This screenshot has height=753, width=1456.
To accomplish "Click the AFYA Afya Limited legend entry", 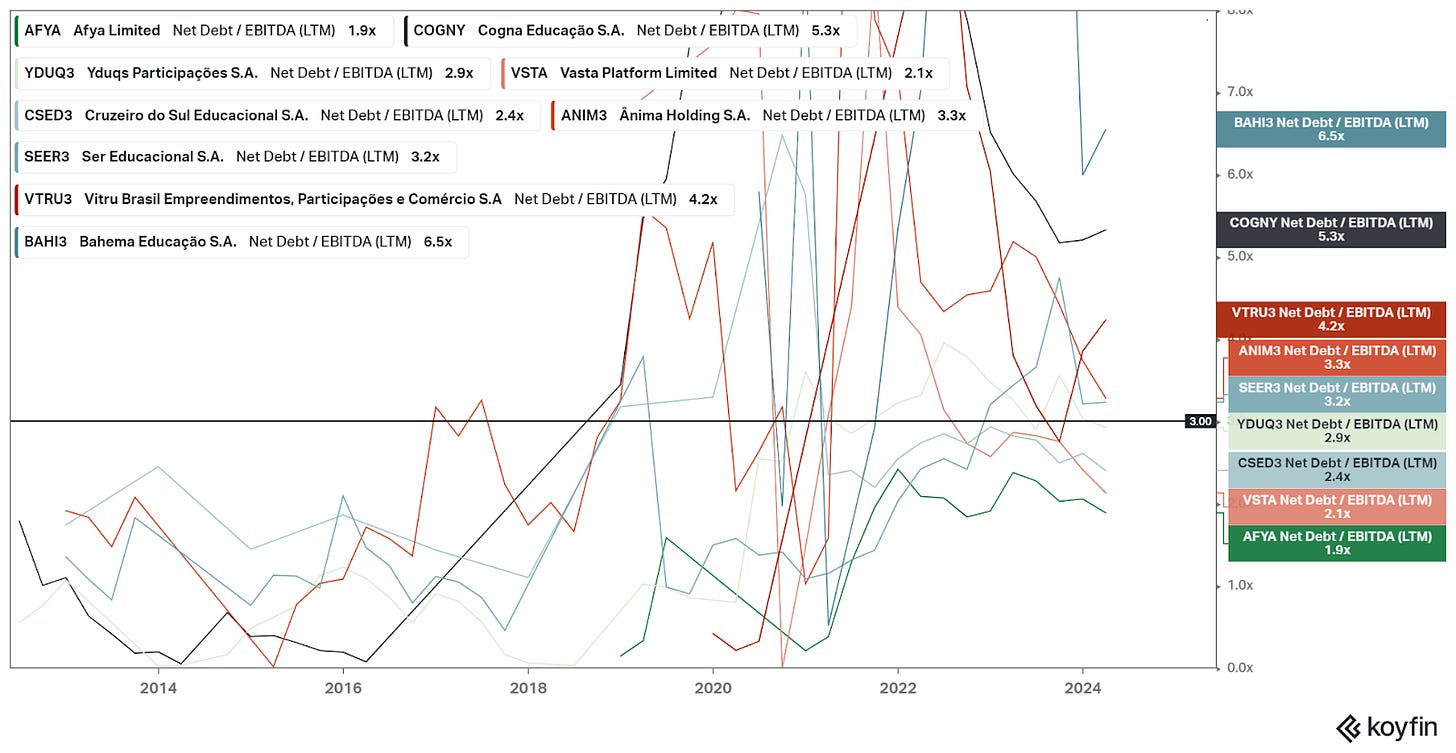I will coord(203,31).
